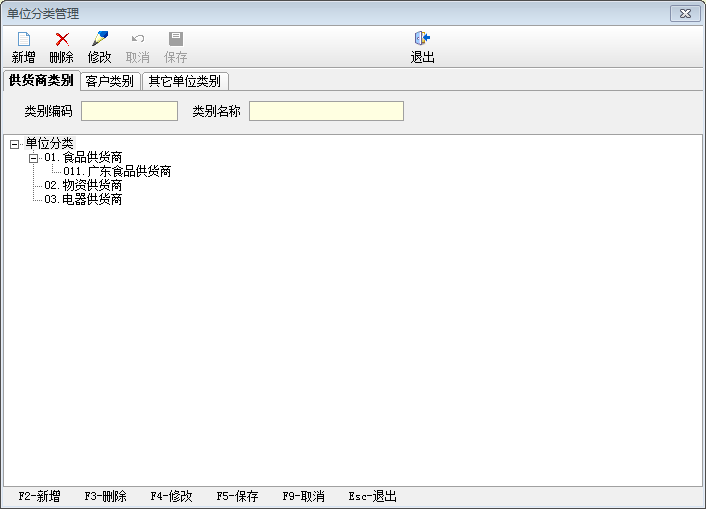The height and width of the screenshot is (509, 706).
Task: Open the 客户类别 tab
Action: (x=110, y=81)
